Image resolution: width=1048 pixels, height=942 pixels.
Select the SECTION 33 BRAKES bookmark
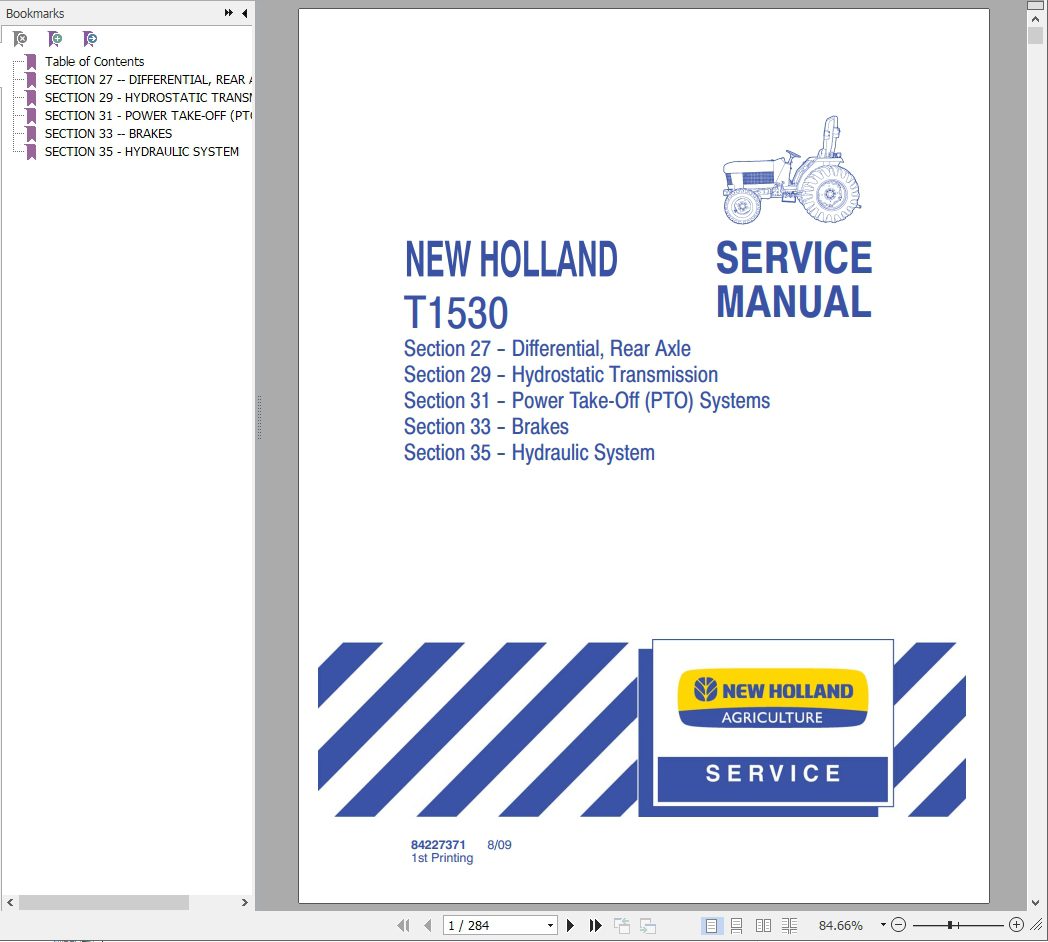pos(108,133)
